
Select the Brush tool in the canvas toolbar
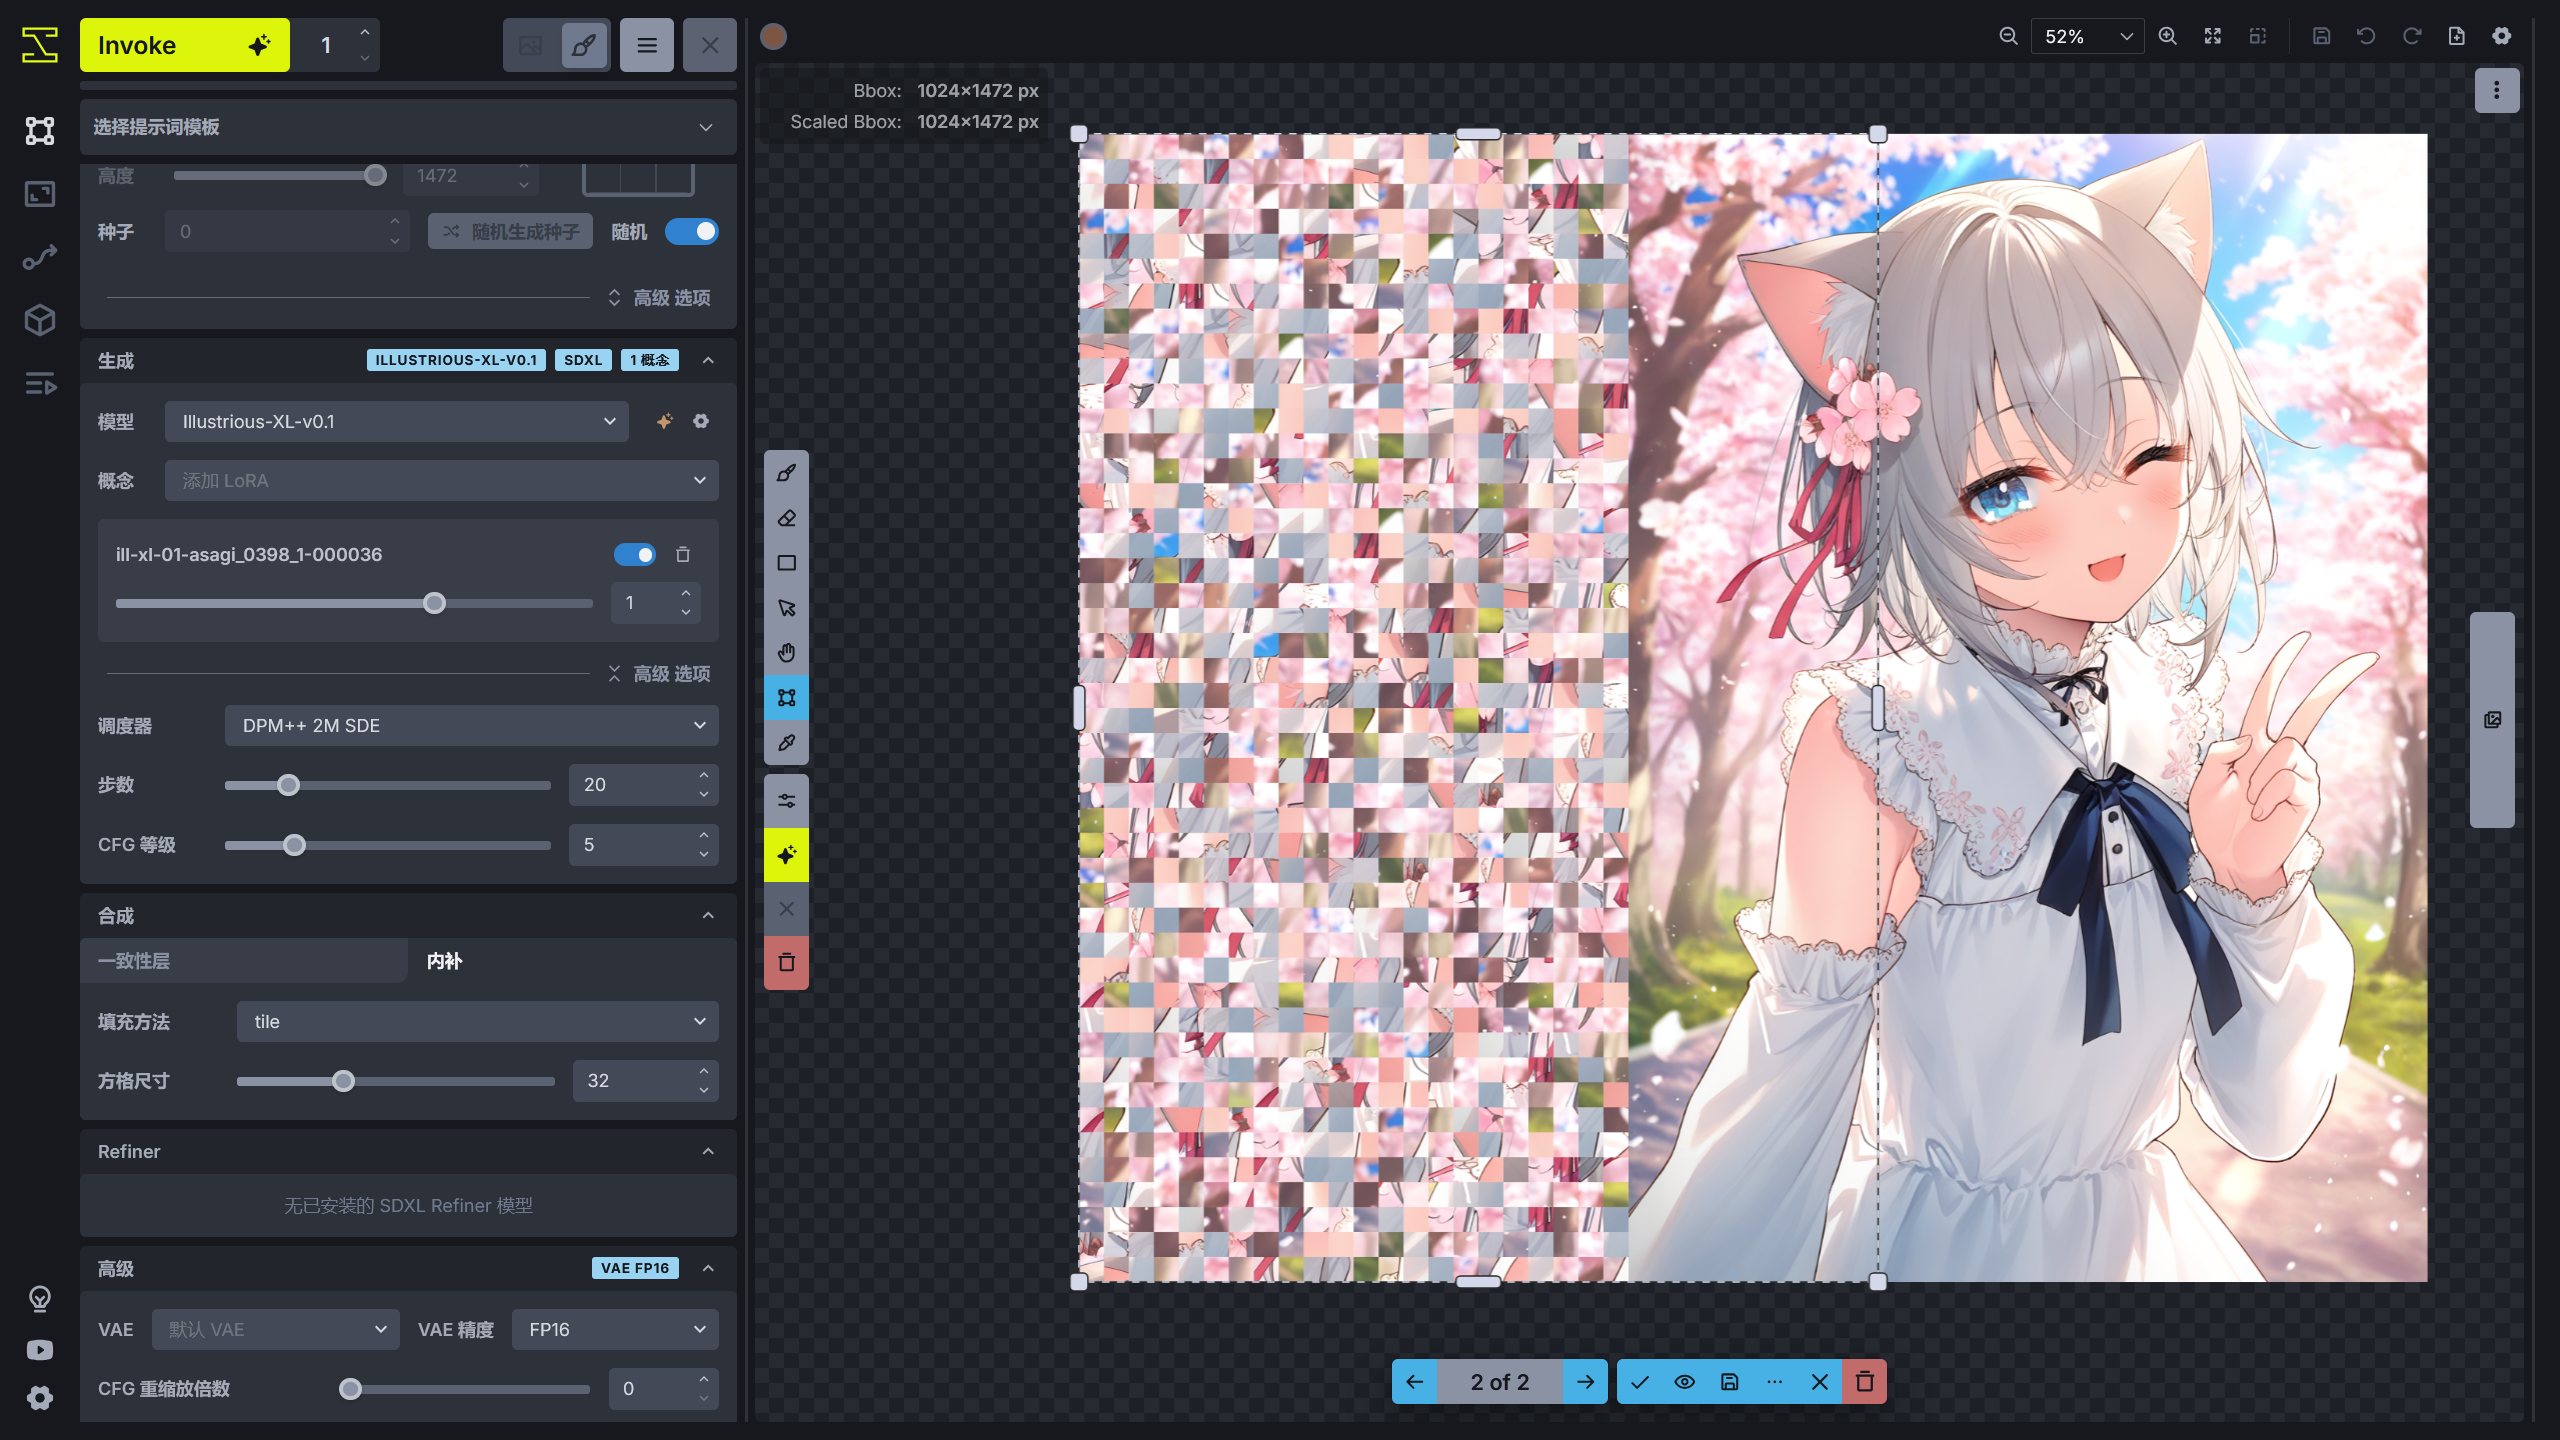pyautogui.click(x=786, y=472)
